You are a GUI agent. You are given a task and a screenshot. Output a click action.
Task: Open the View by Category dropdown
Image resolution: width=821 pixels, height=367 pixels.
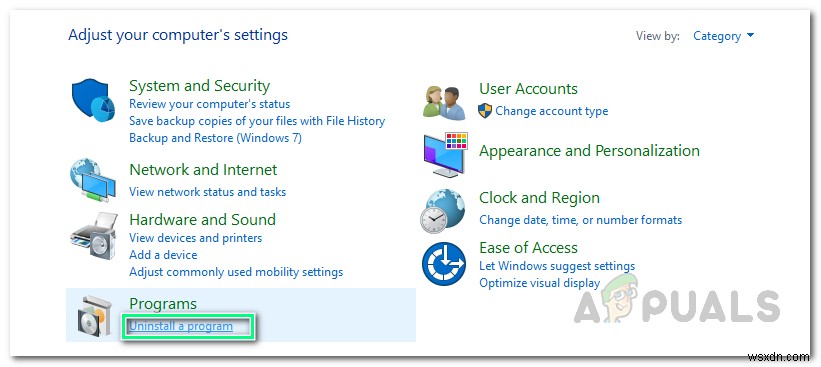pos(724,36)
